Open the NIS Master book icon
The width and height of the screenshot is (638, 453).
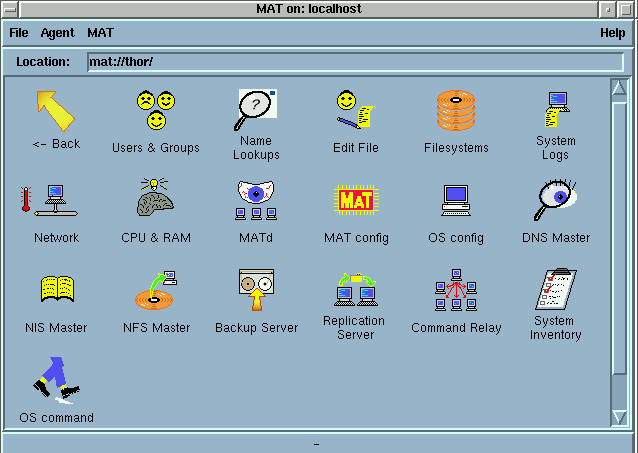pyautogui.click(x=56, y=290)
